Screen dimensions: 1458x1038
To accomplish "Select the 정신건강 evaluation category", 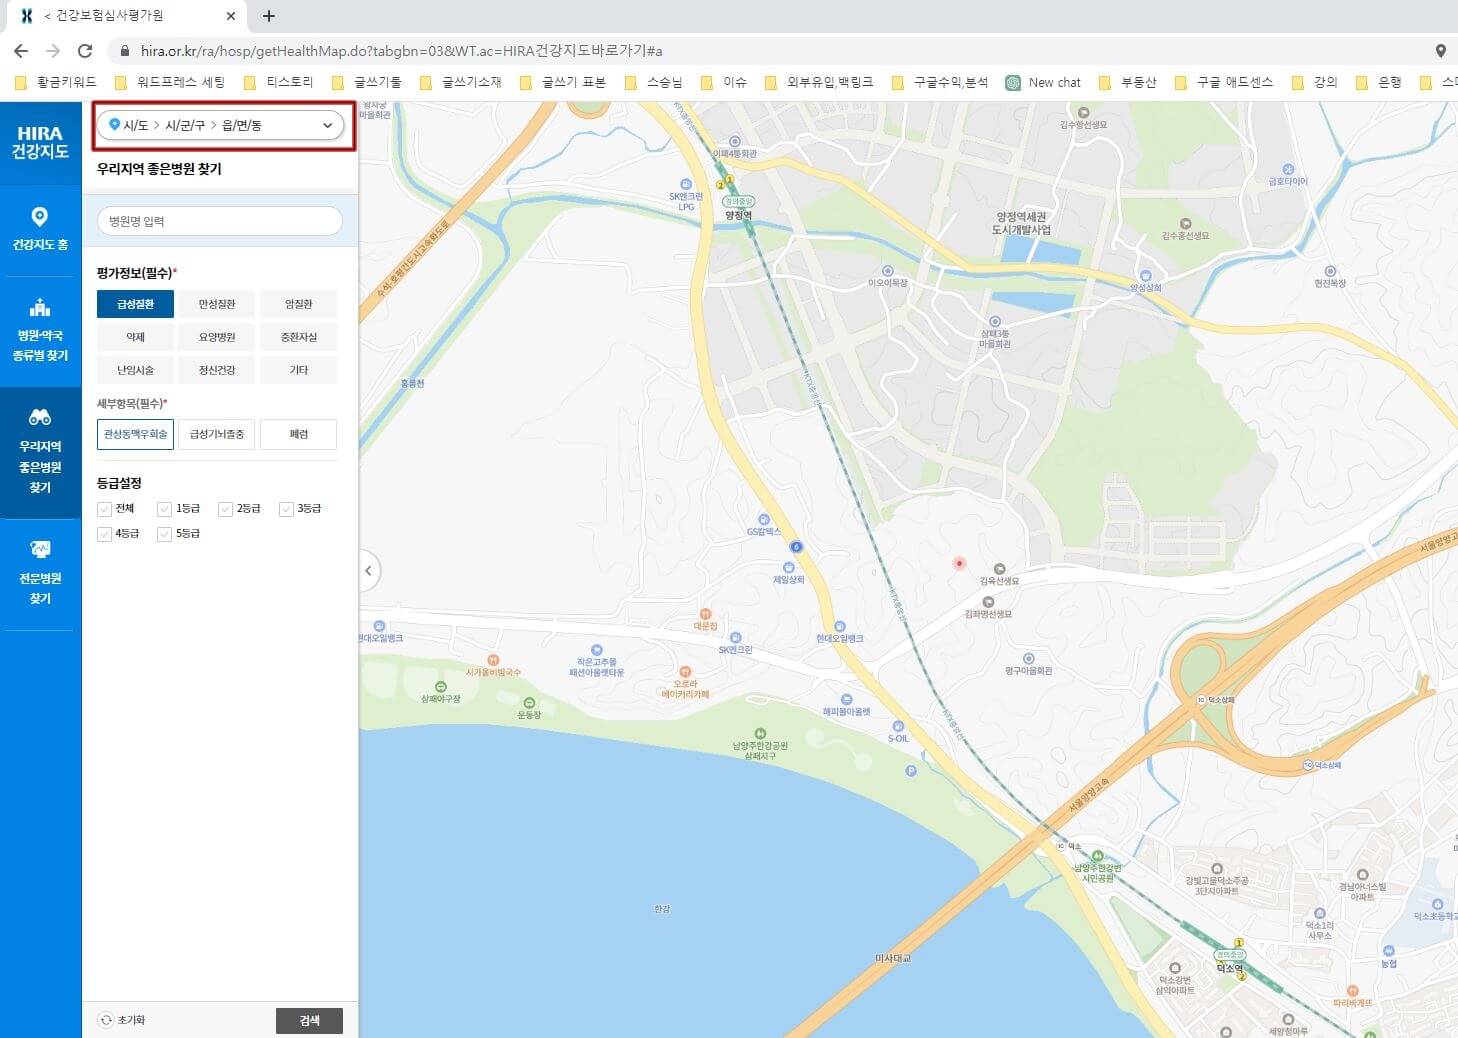I will point(217,370).
